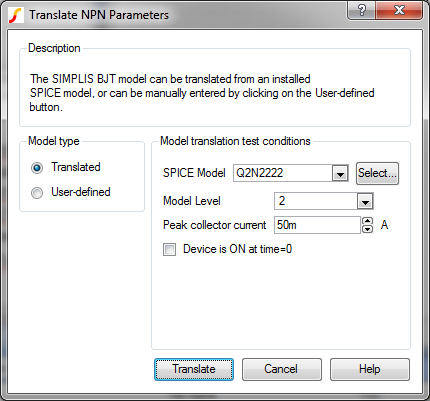
Task: Enable Device is ON at time=0
Action: tap(169, 249)
